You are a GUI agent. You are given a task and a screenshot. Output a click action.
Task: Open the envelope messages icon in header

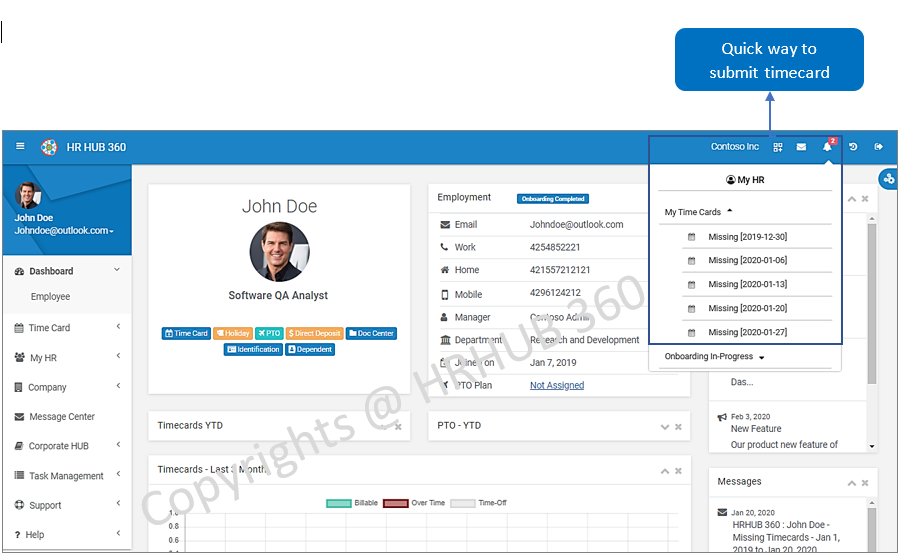pyautogui.click(x=801, y=147)
